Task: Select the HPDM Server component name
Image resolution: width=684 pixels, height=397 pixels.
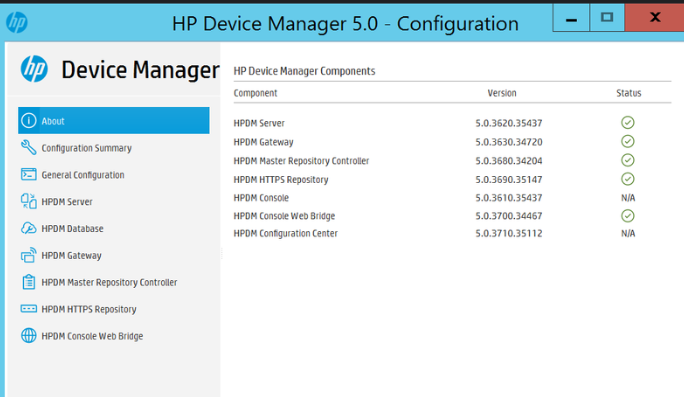Action: click(259, 123)
